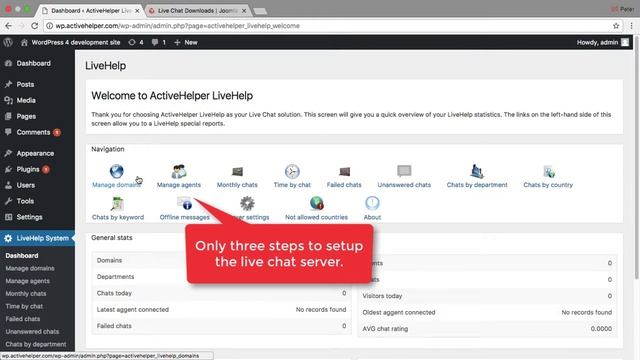Bookmark the page with star icon

pyautogui.click(x=616, y=26)
